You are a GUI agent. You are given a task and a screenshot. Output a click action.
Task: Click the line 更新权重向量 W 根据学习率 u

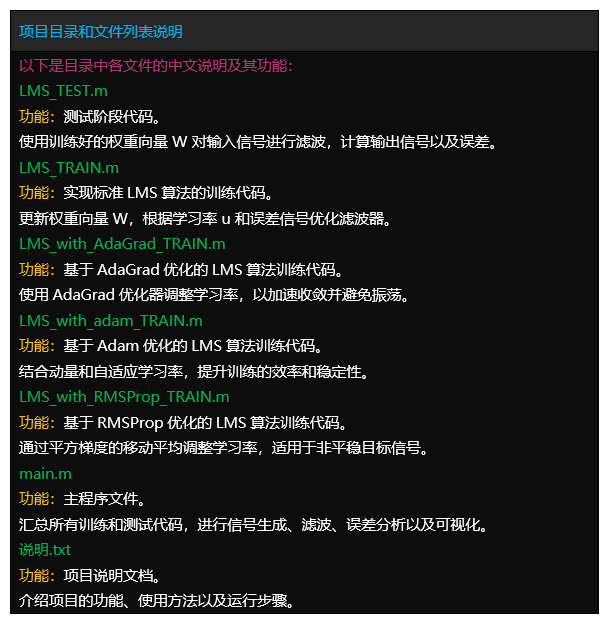point(205,218)
